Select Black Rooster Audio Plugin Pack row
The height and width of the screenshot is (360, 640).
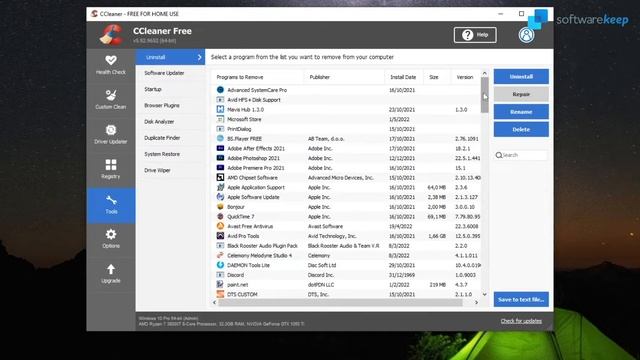click(346, 246)
